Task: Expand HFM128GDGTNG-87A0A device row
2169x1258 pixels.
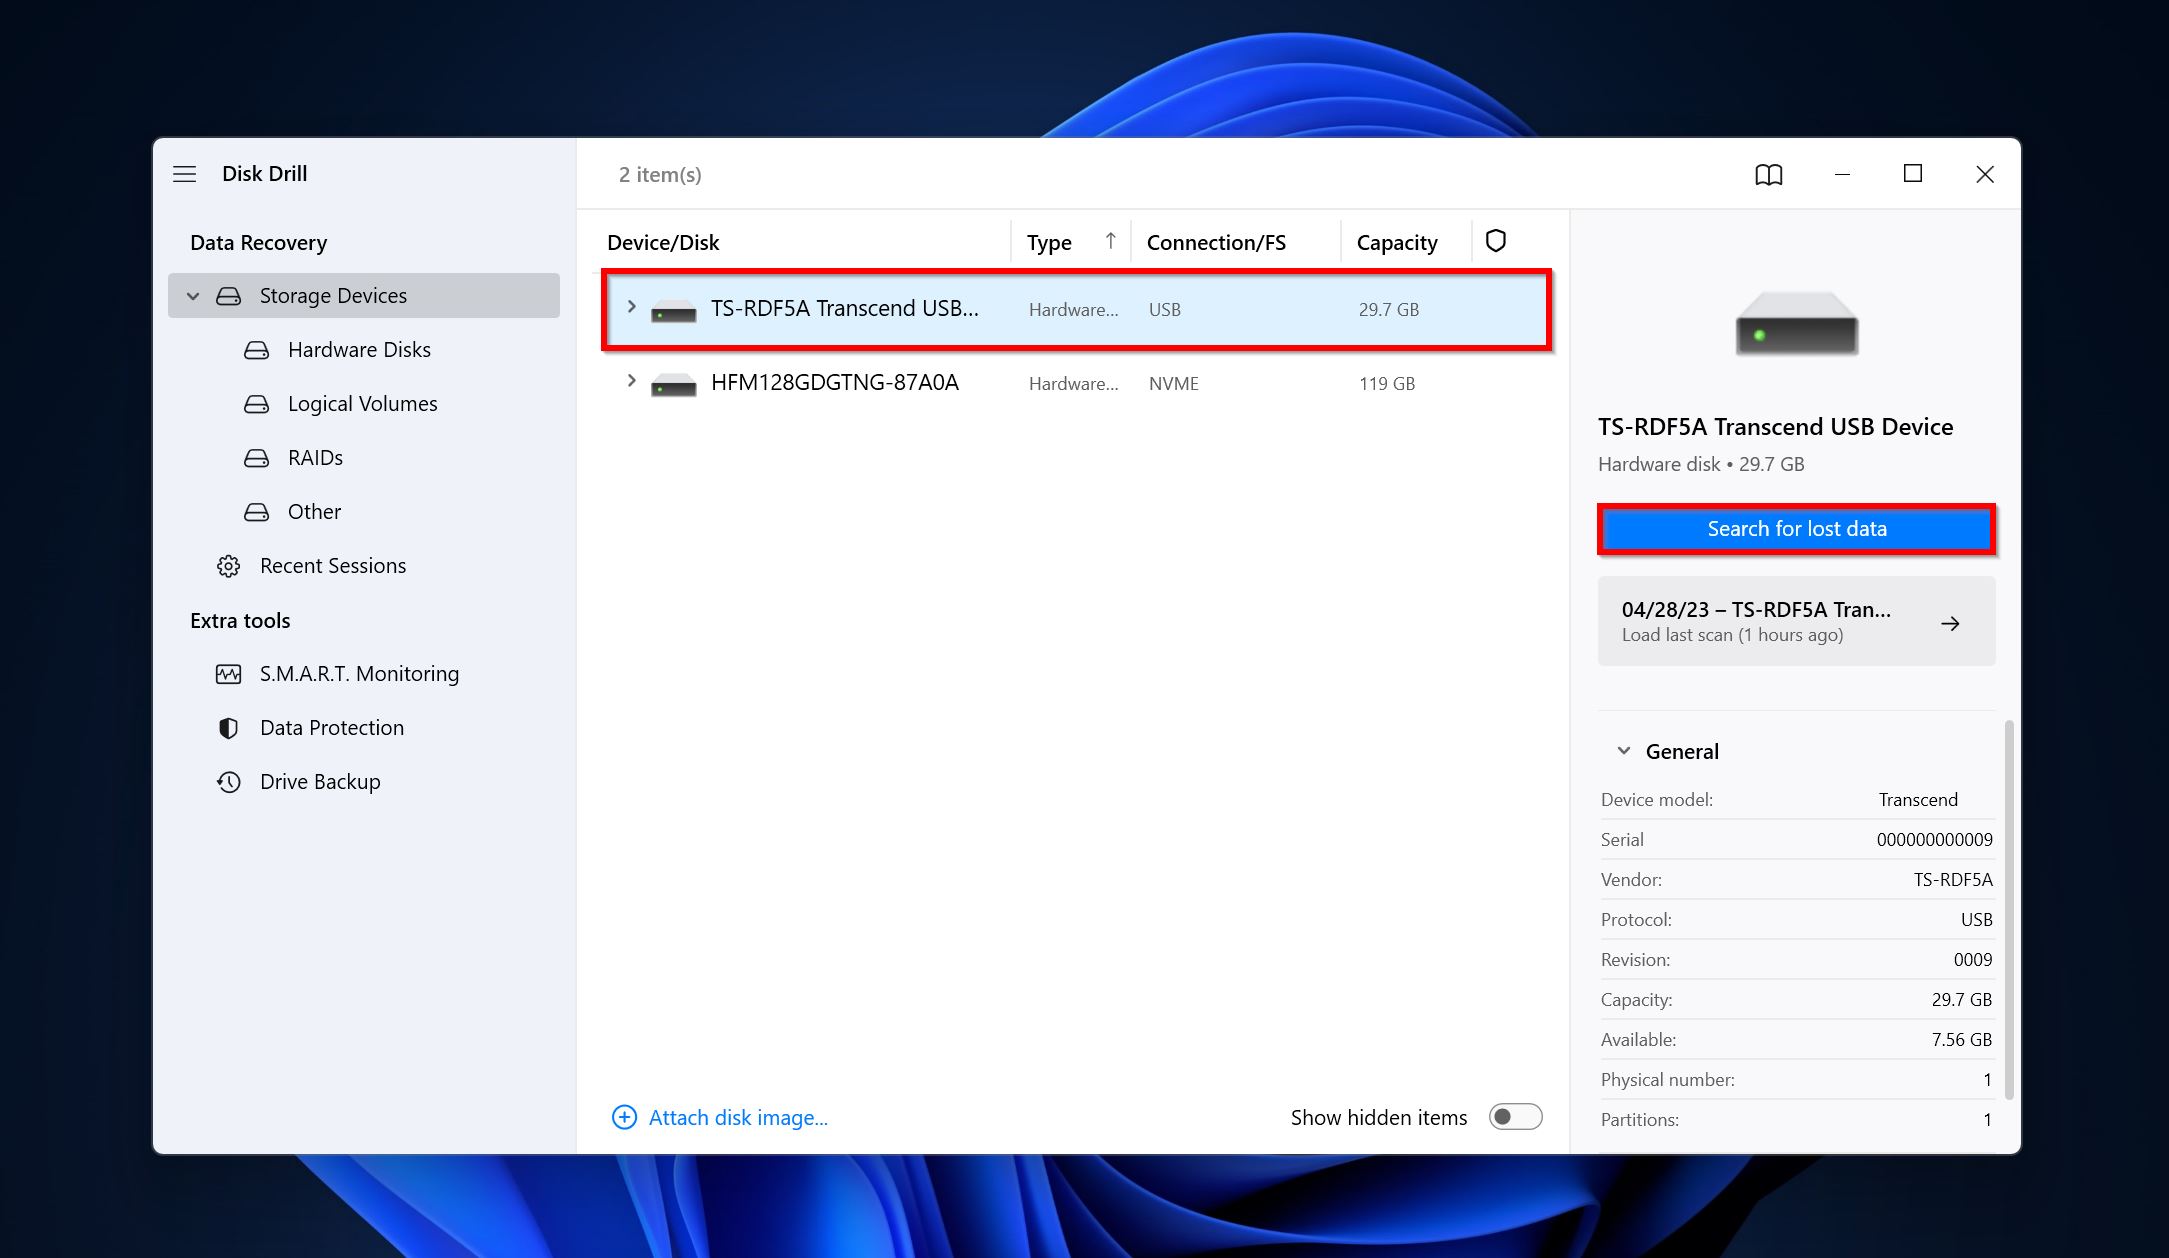Action: coord(629,383)
